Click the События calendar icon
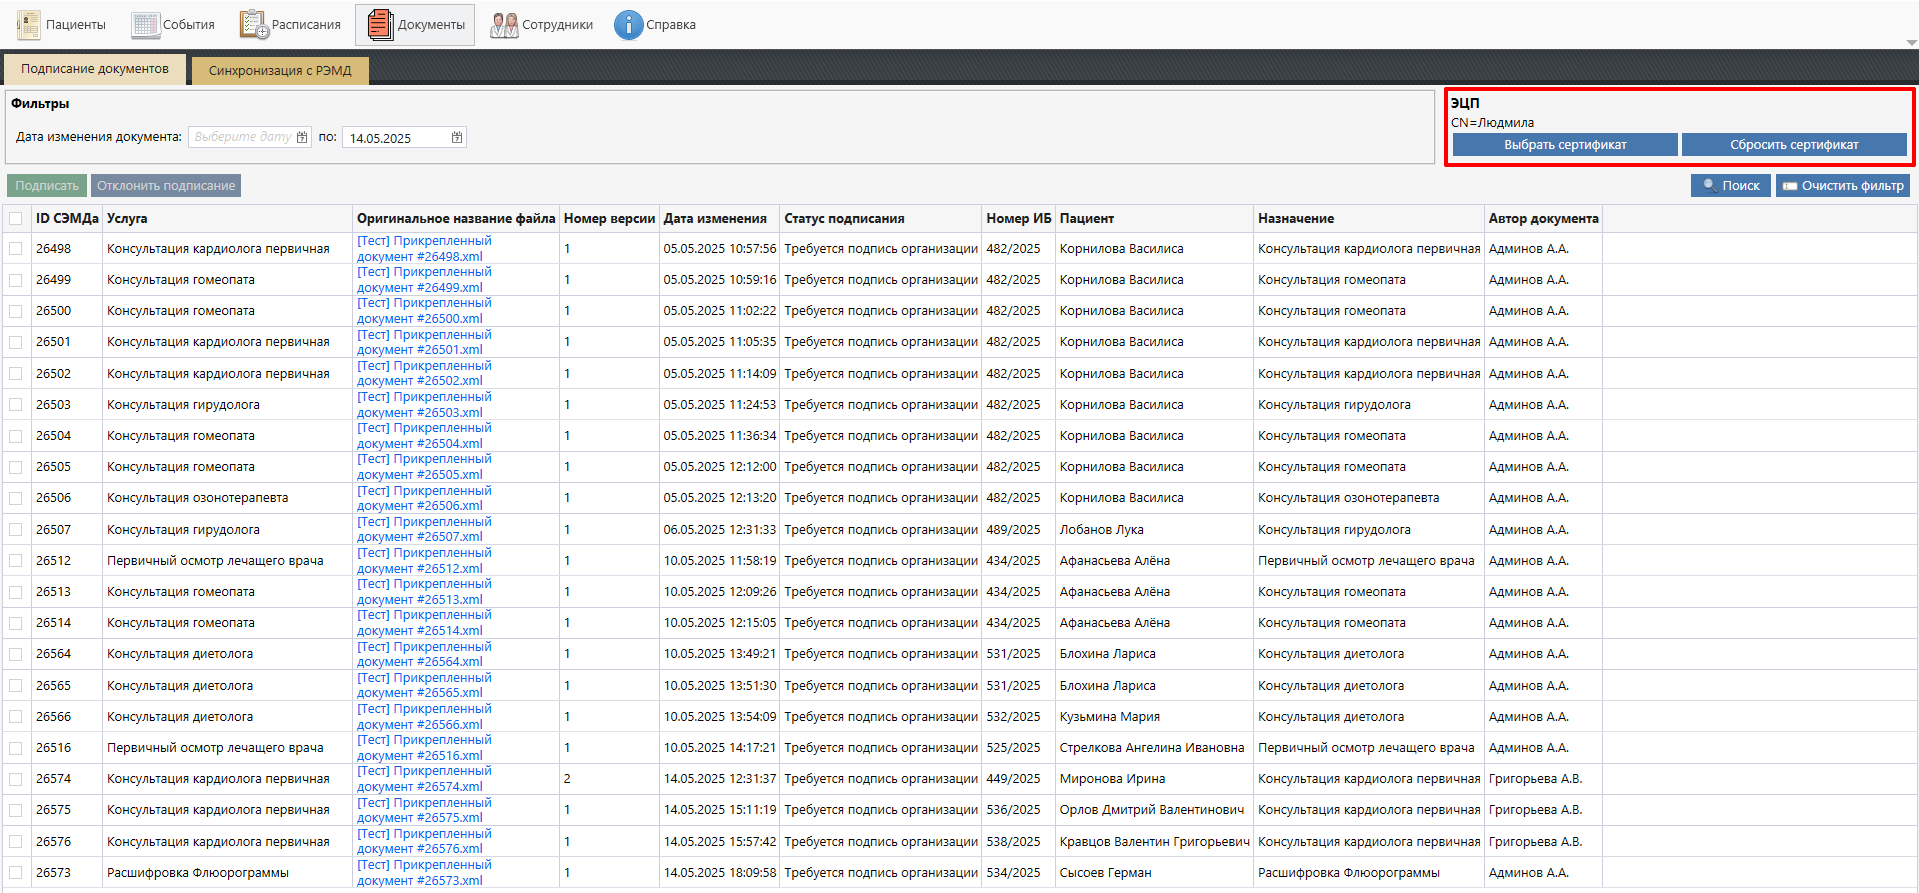This screenshot has width=1919, height=893. [x=145, y=25]
